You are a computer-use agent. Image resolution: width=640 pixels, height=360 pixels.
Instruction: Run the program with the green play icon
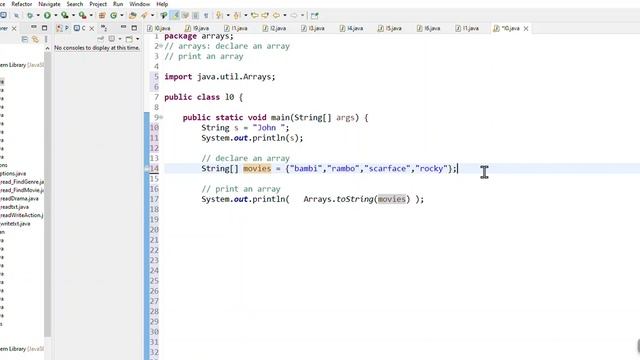pos(47,16)
